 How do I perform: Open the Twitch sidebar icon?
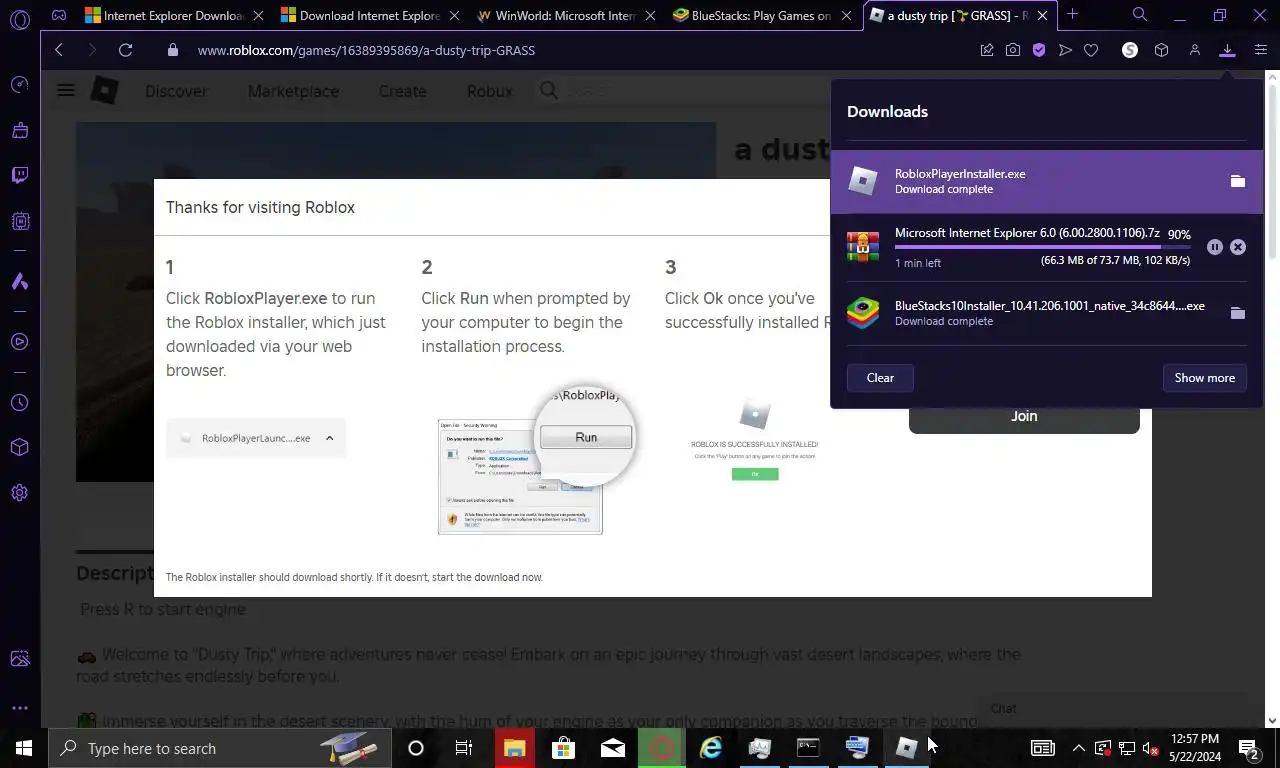point(19,176)
